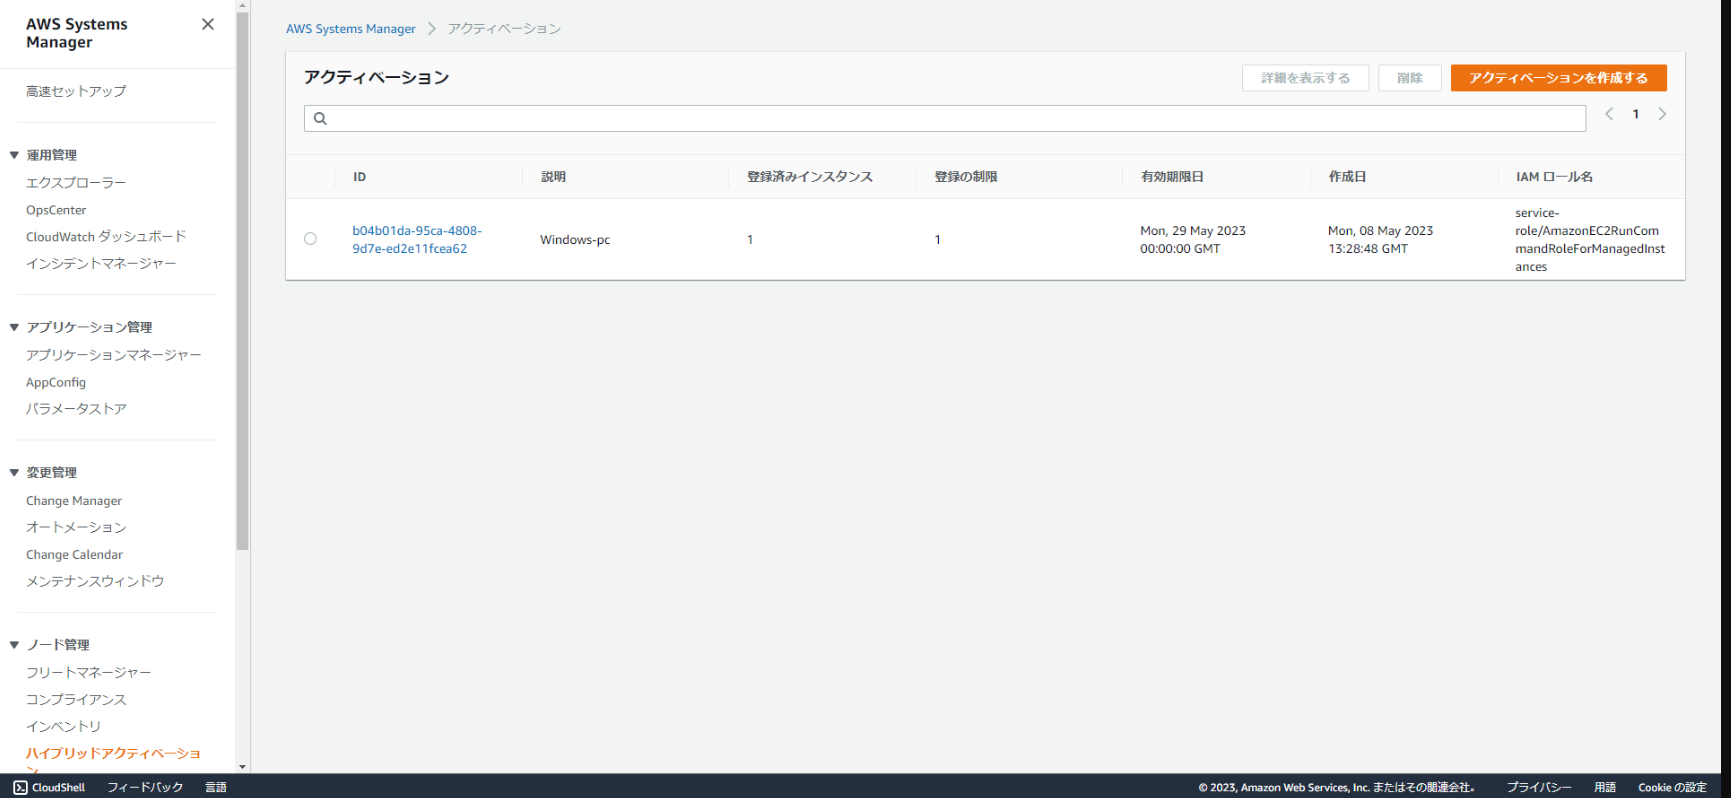
Task: Open 高速セットアップ in sidebar
Action: 76,91
